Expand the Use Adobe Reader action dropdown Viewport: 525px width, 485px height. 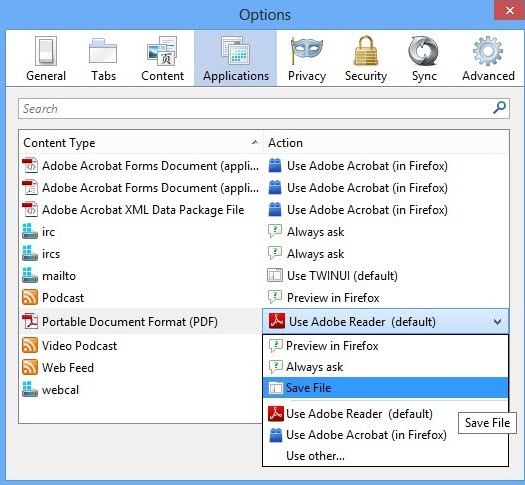pos(385,322)
